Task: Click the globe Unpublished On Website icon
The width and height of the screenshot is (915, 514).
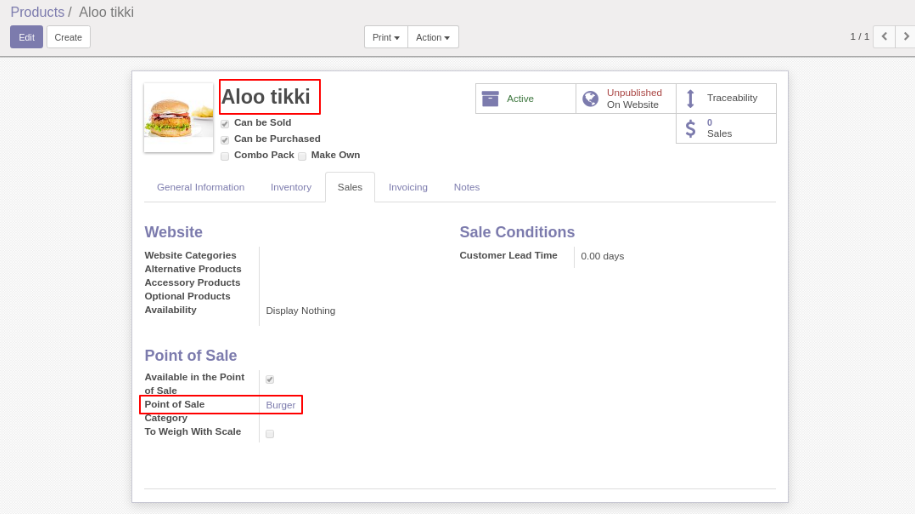Action: click(x=590, y=98)
